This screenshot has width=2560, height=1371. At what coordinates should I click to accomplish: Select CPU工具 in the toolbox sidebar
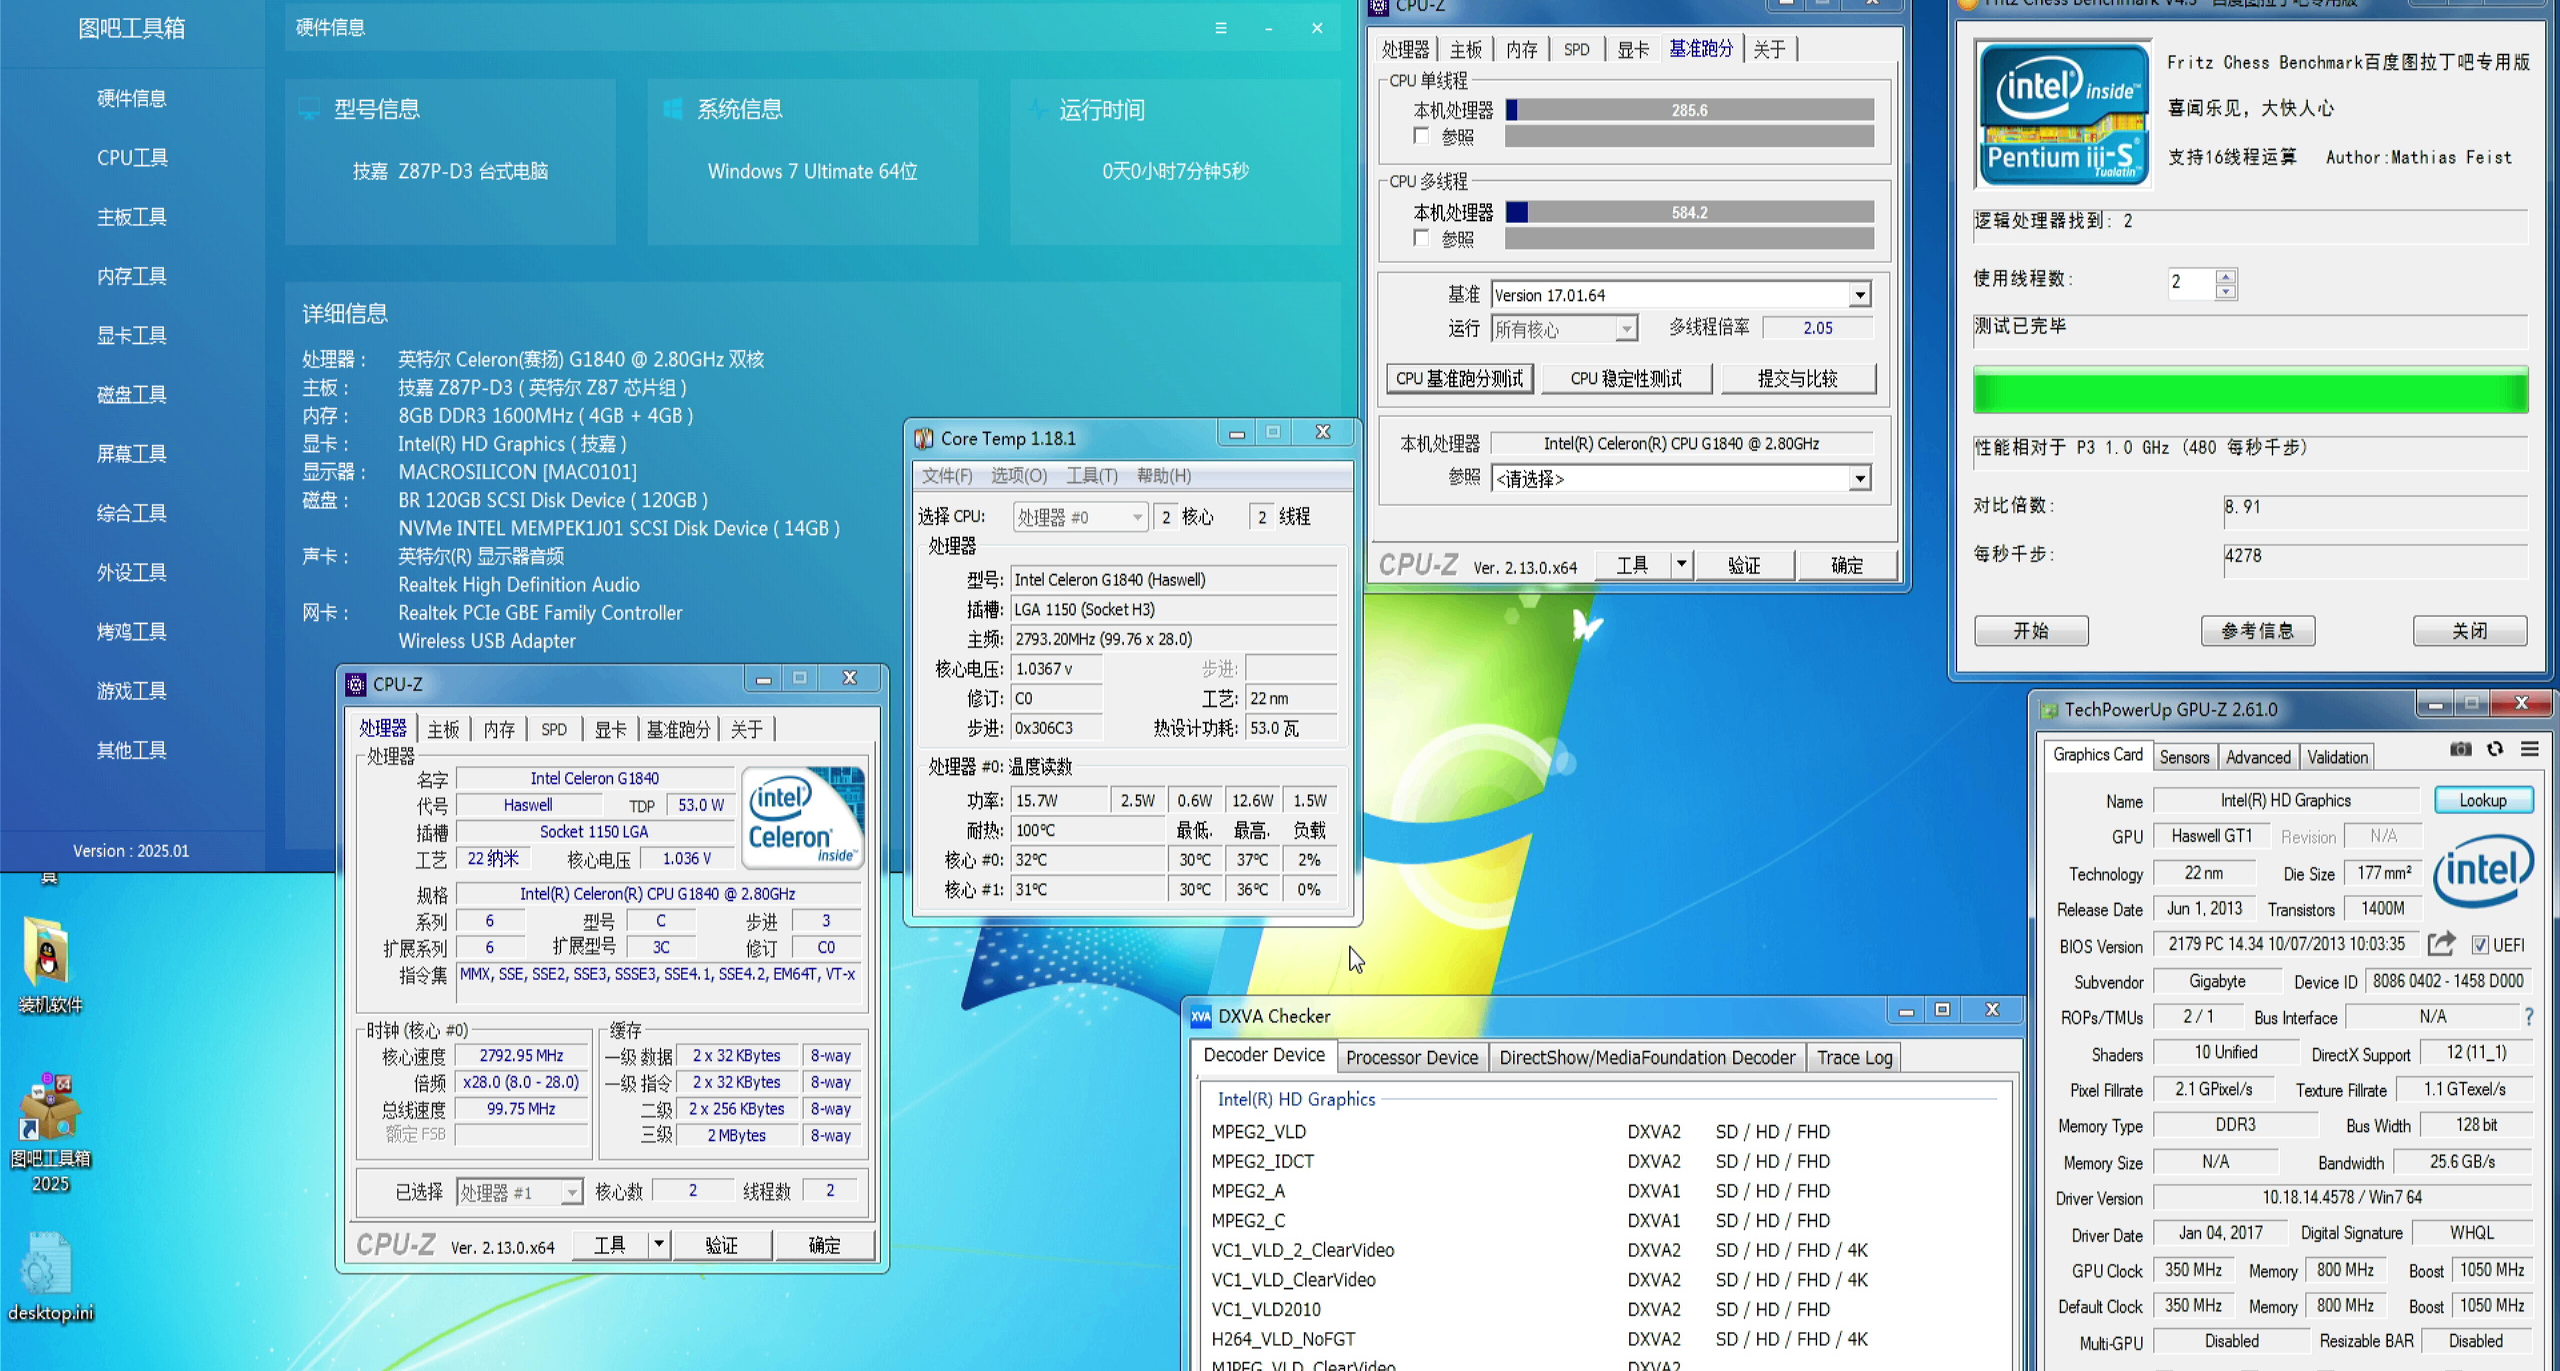(x=132, y=157)
